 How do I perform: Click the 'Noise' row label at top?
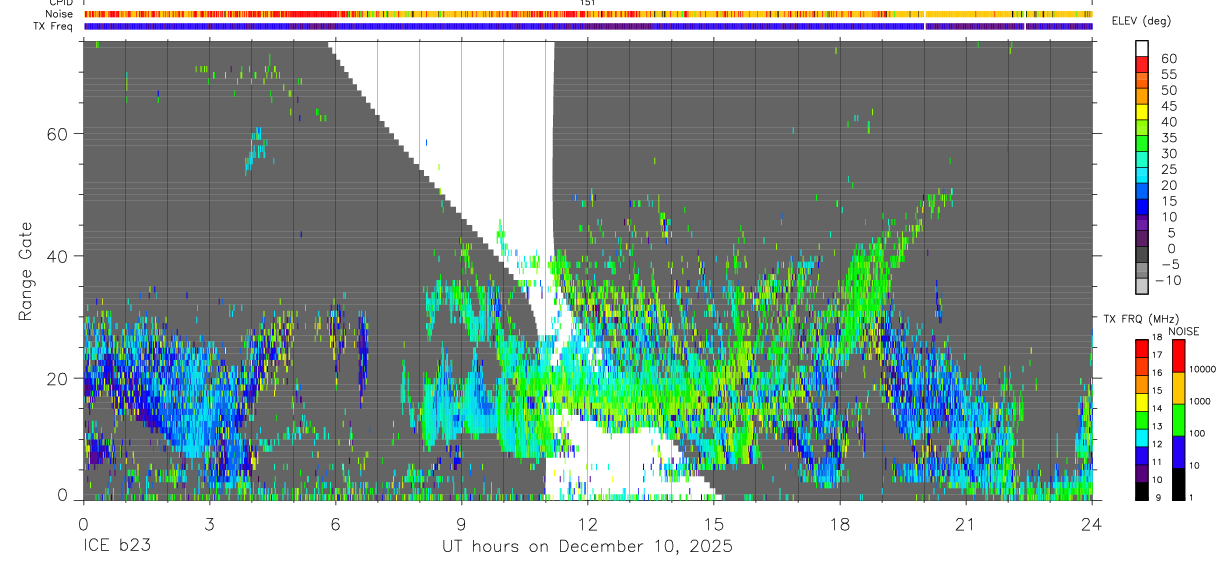[x=61, y=14]
